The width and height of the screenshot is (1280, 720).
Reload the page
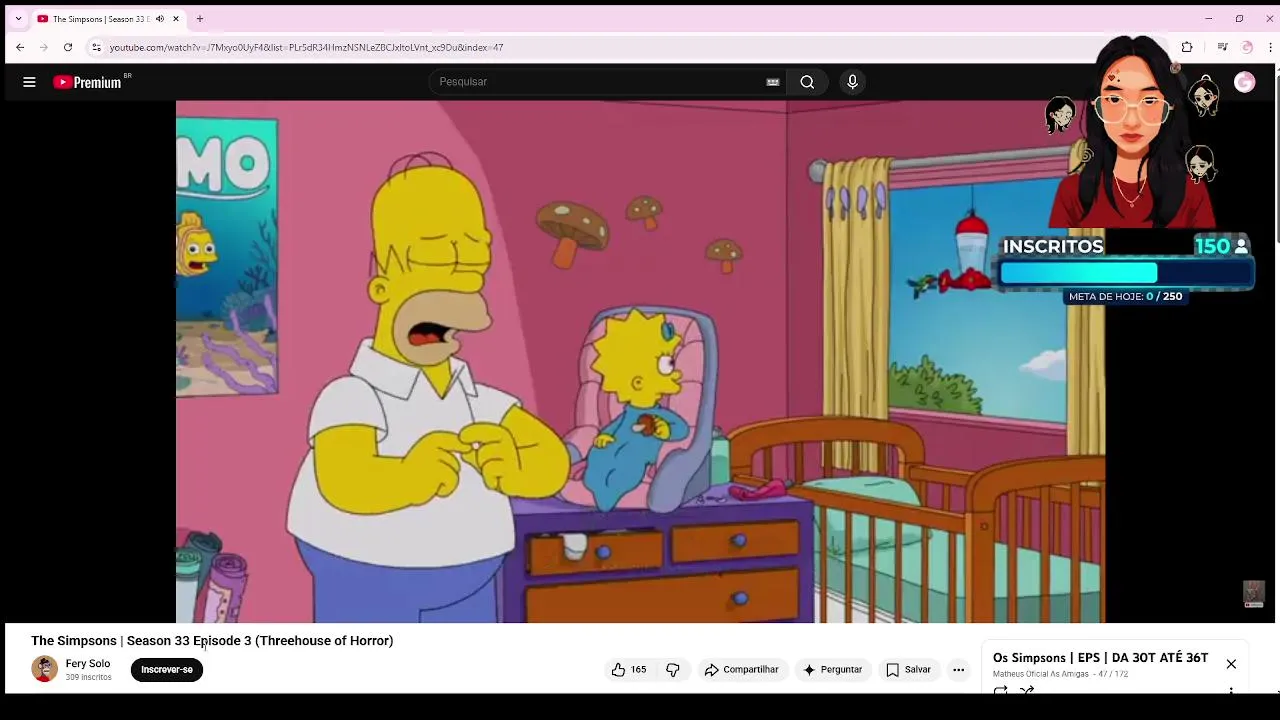point(68,47)
